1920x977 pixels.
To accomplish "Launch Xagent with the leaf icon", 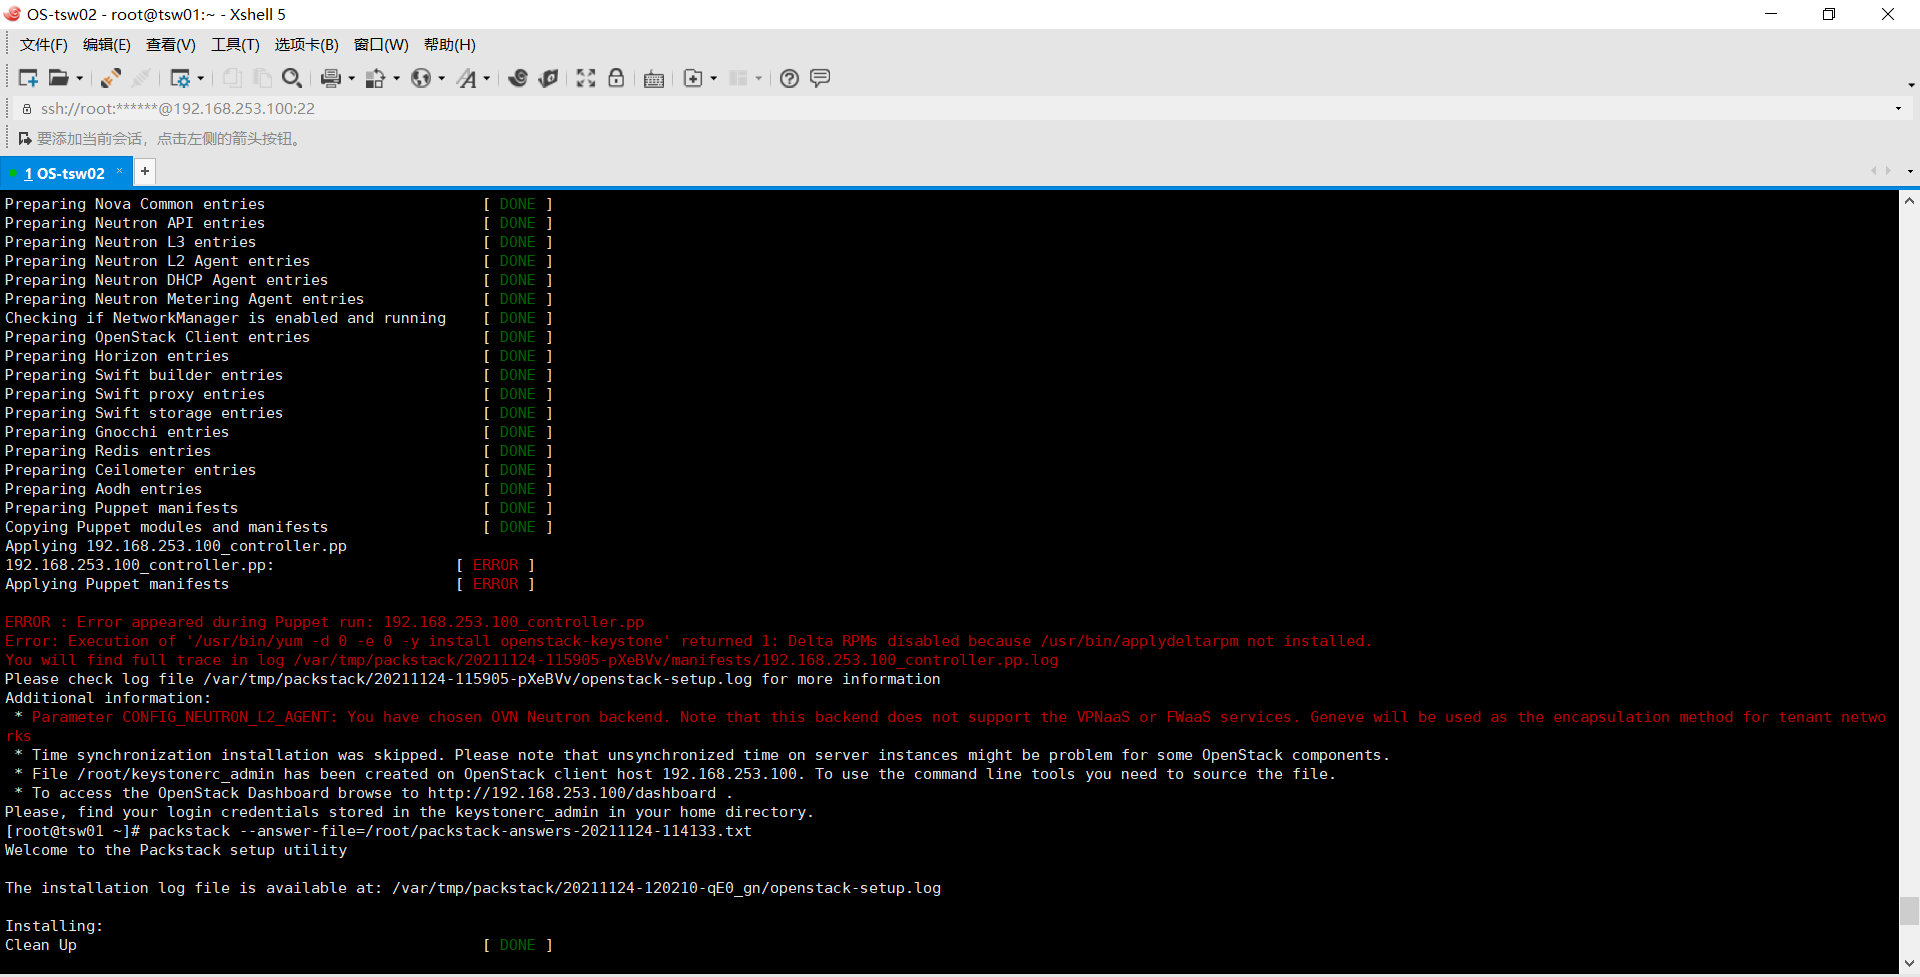I will [548, 78].
